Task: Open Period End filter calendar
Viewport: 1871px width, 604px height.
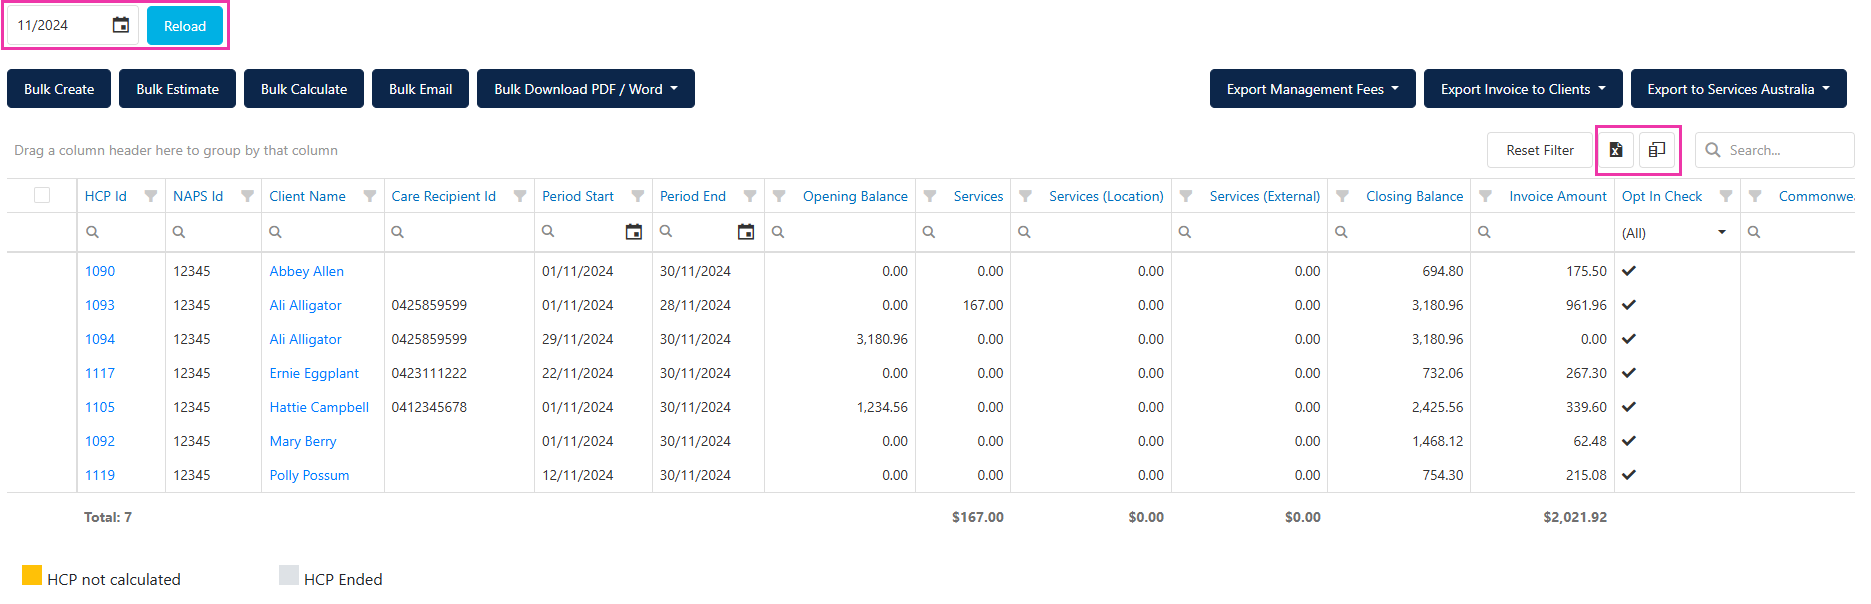Action: tap(746, 232)
